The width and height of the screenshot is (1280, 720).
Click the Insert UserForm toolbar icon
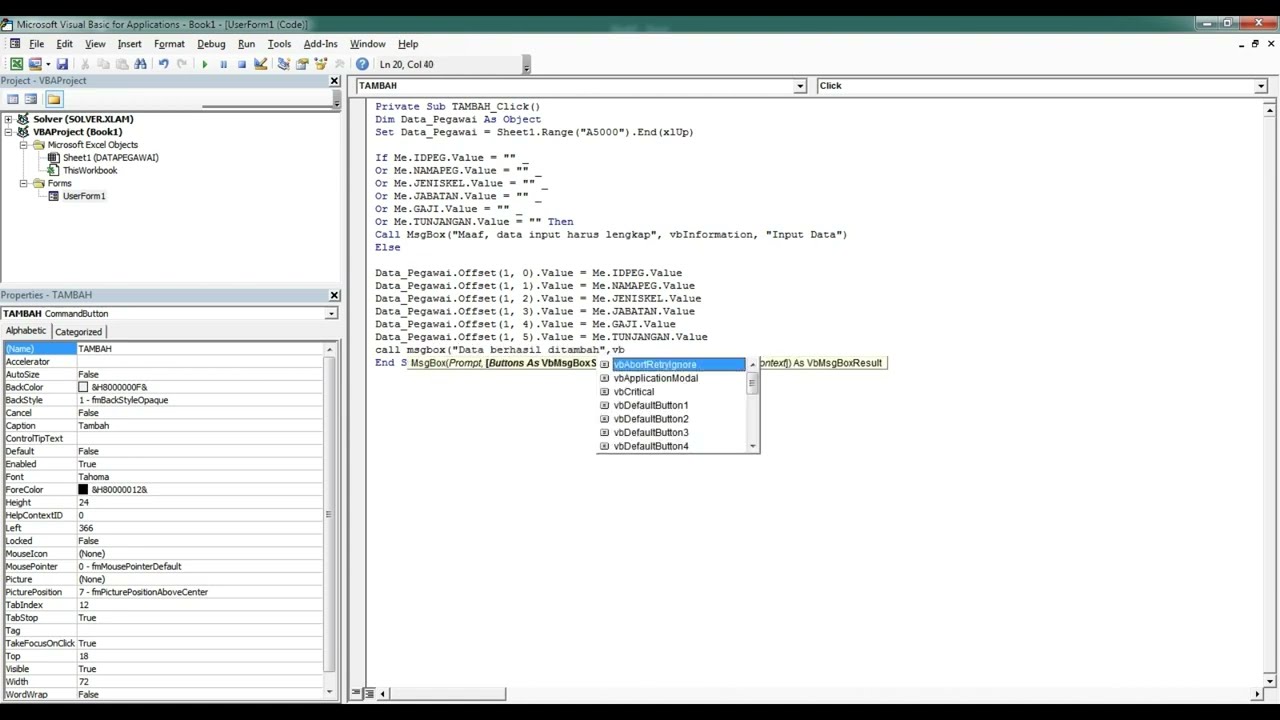pyautogui.click(x=35, y=64)
